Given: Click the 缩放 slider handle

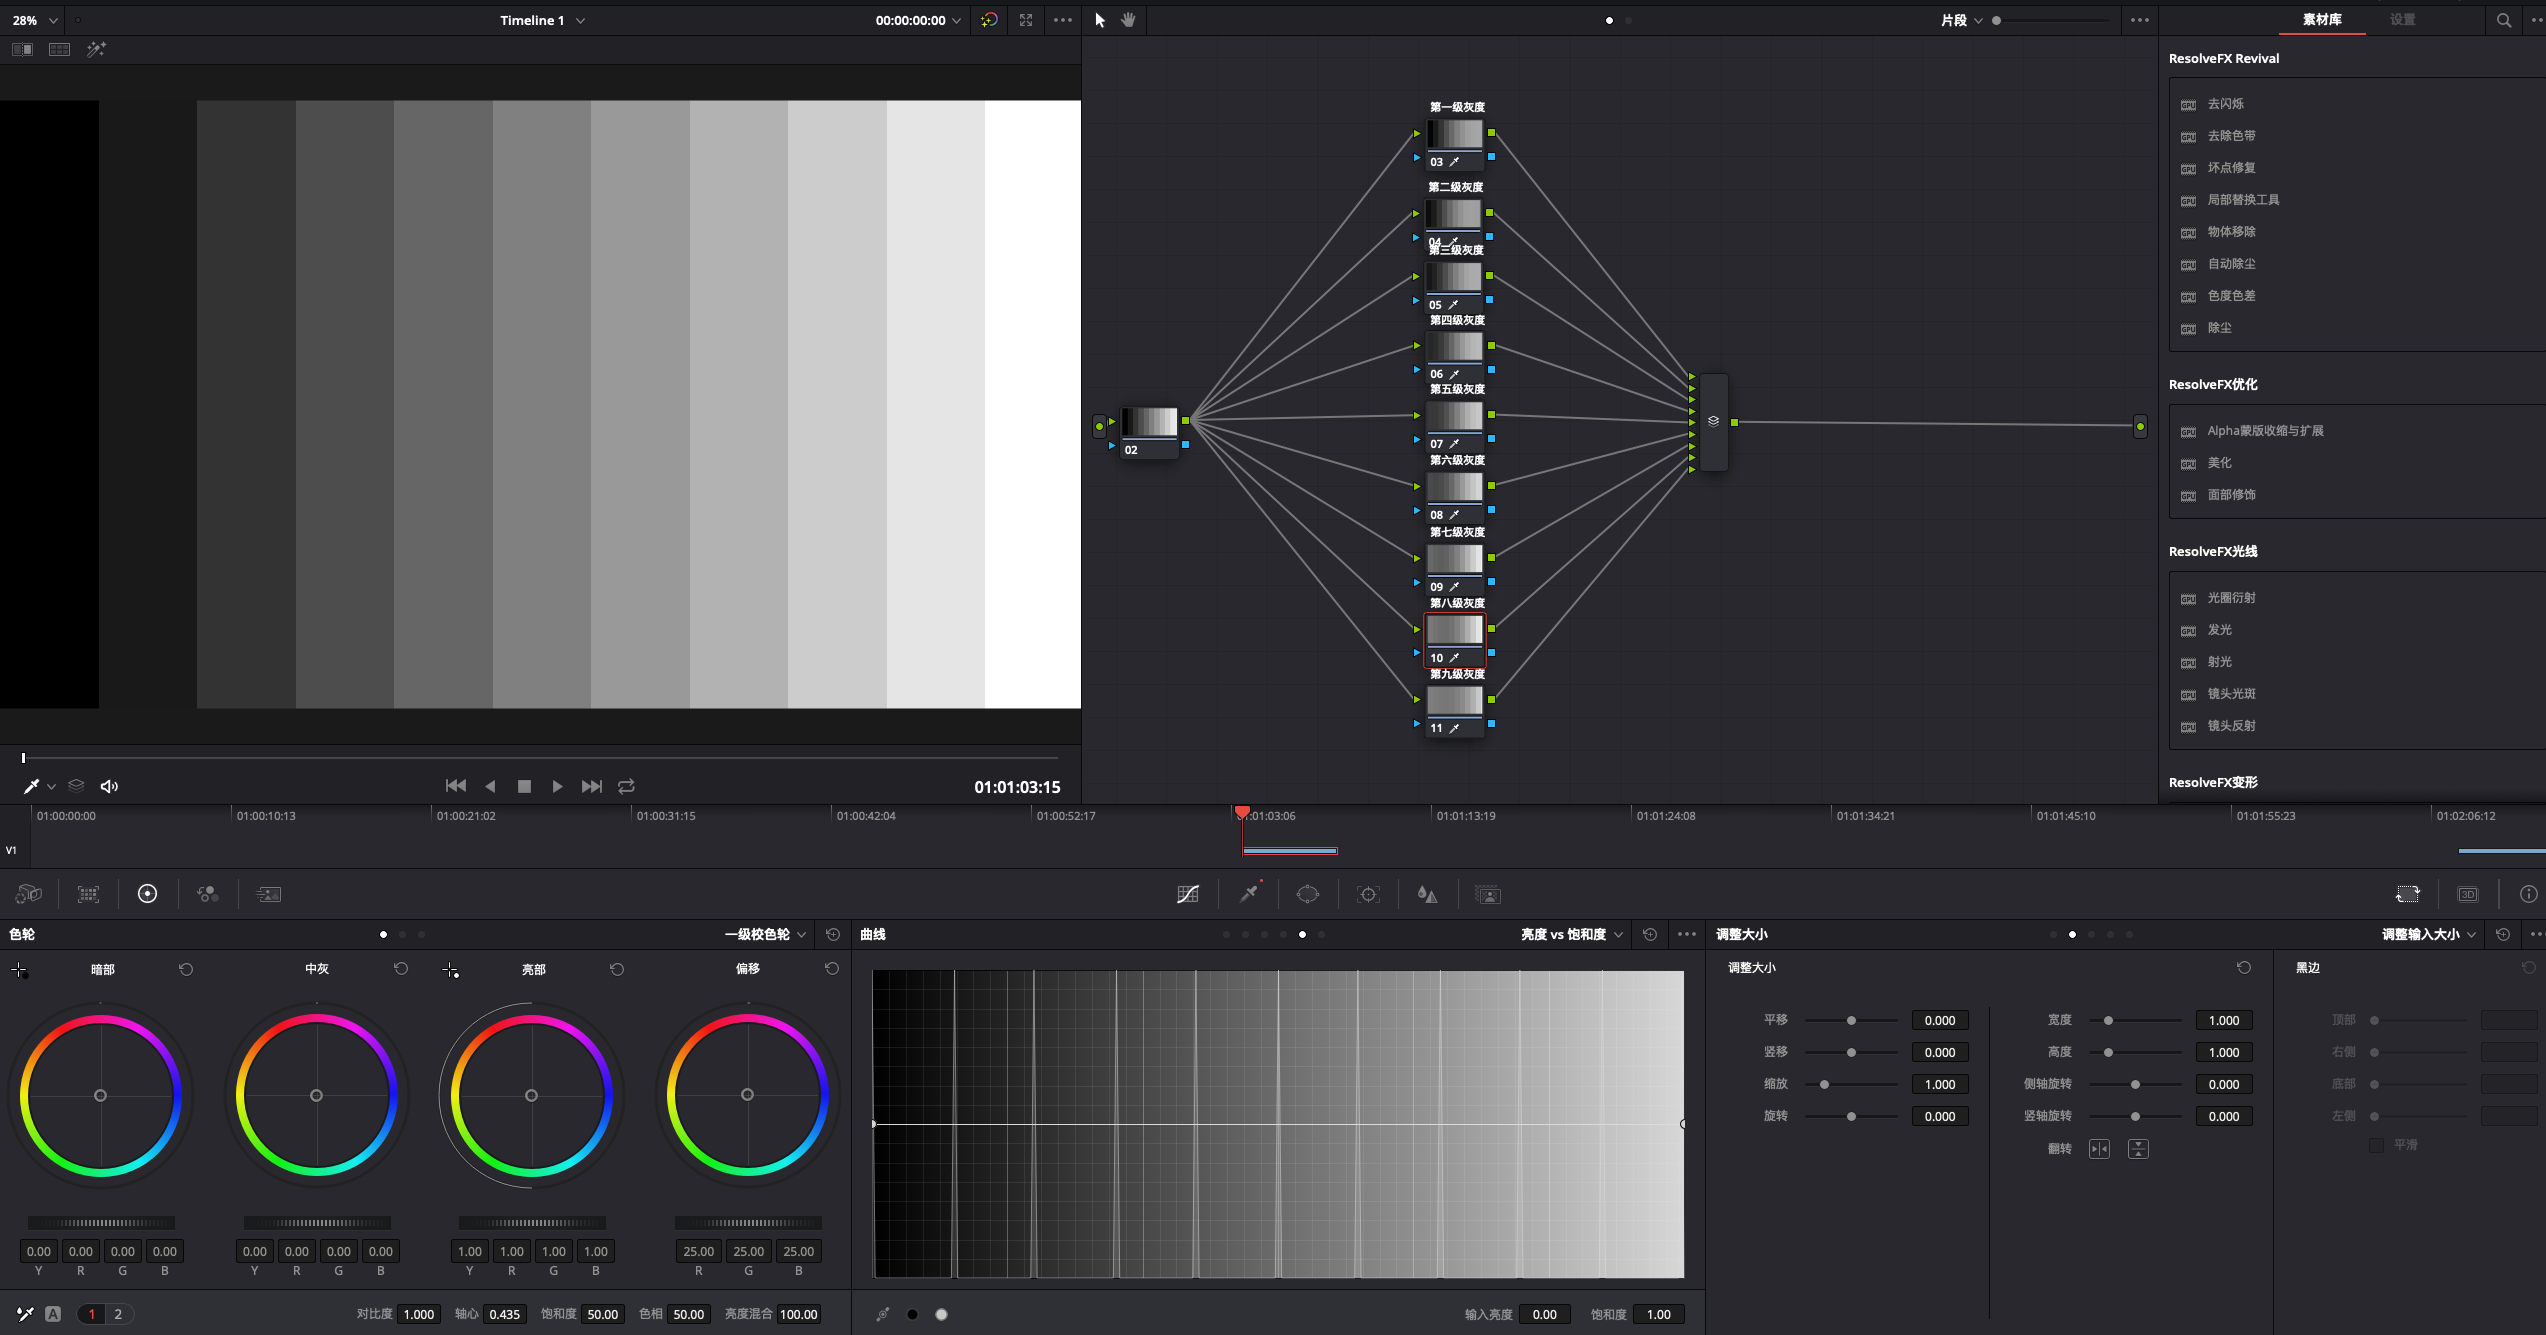Looking at the screenshot, I should (1824, 1084).
